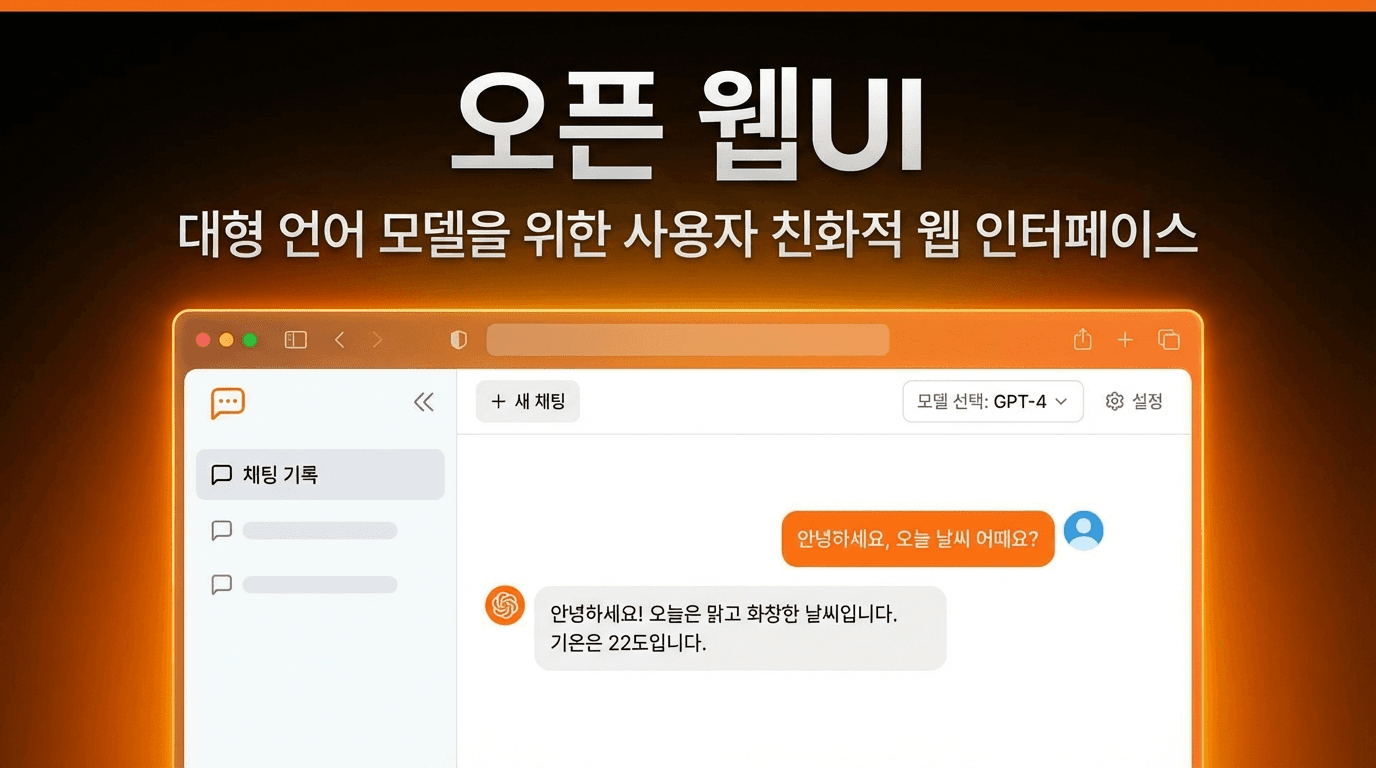1376x768 pixels.
Task: Click the share icon in browser toolbar
Action: (1082, 340)
